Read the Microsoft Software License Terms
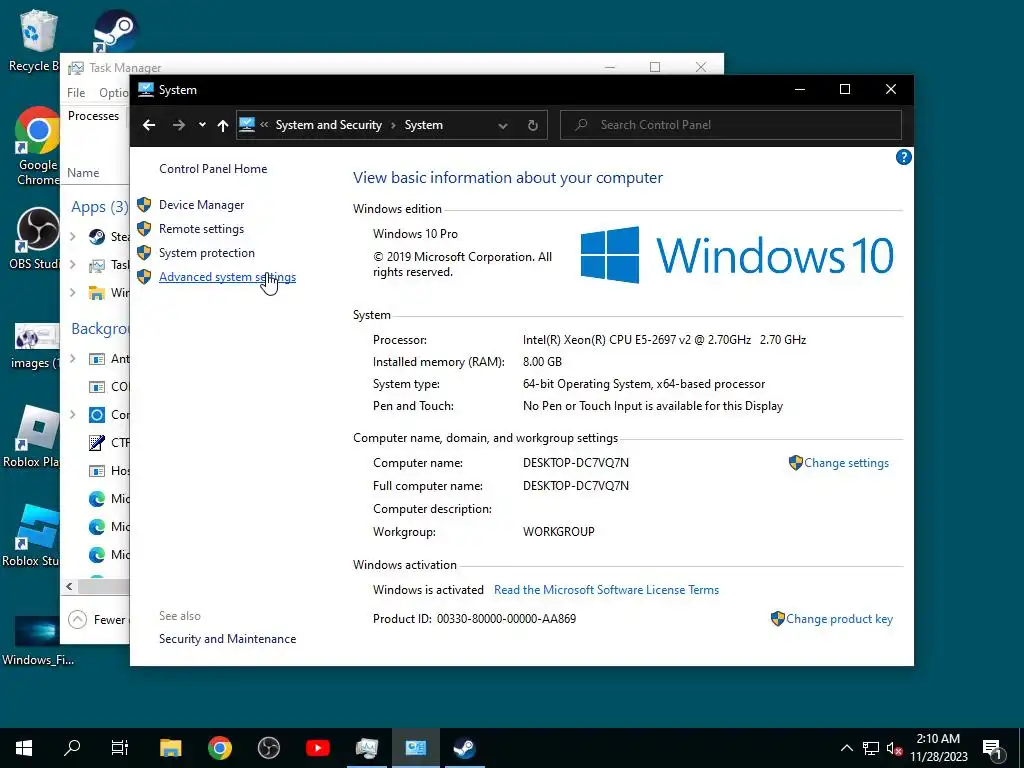Screen dimensions: 1024x768 pos(606,590)
